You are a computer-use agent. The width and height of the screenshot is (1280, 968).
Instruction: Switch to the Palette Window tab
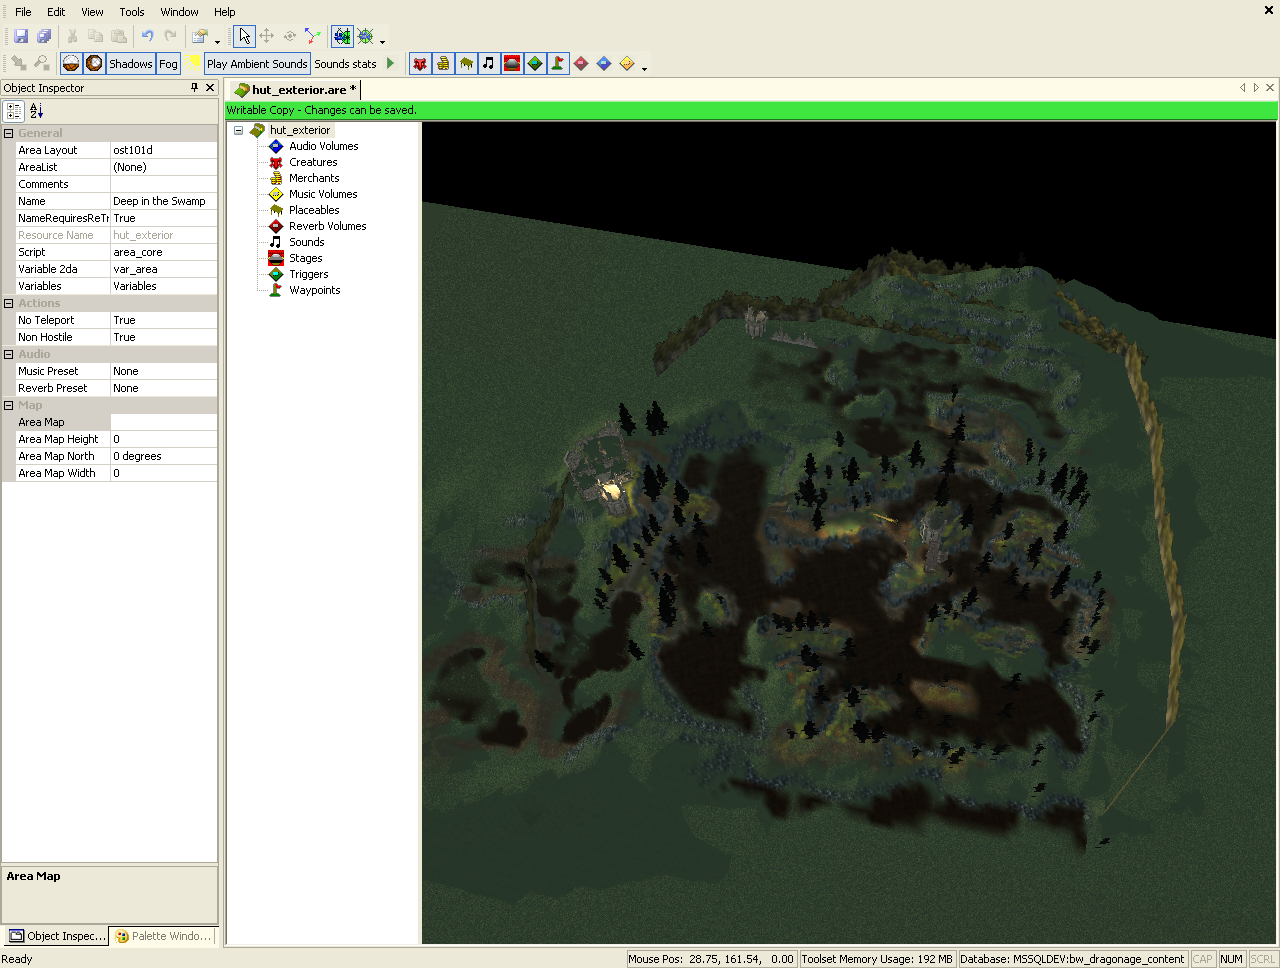(x=164, y=936)
